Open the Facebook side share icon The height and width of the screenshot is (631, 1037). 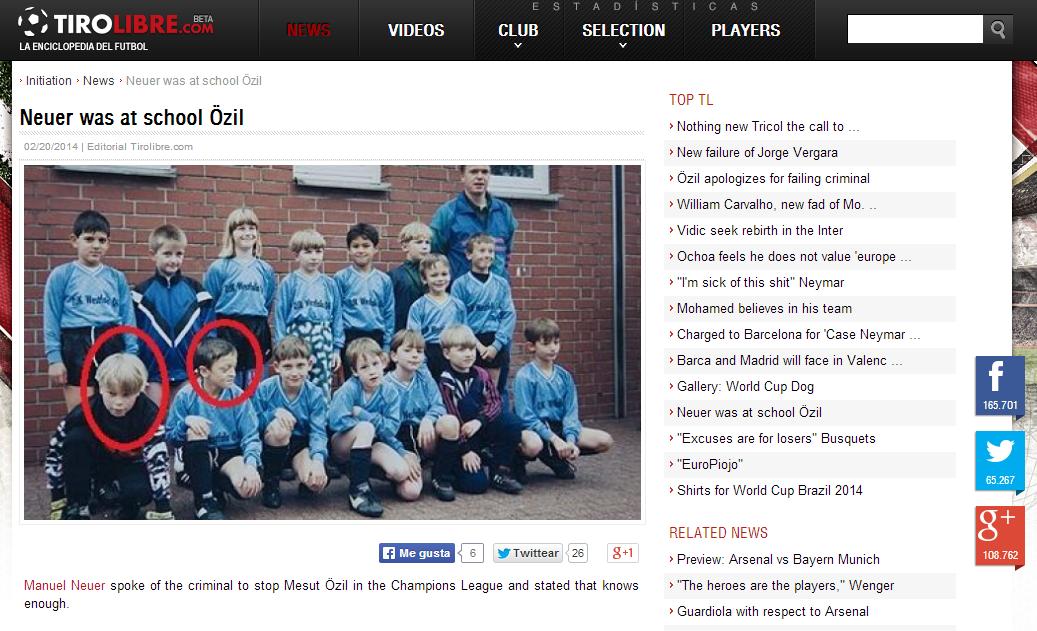coord(999,386)
